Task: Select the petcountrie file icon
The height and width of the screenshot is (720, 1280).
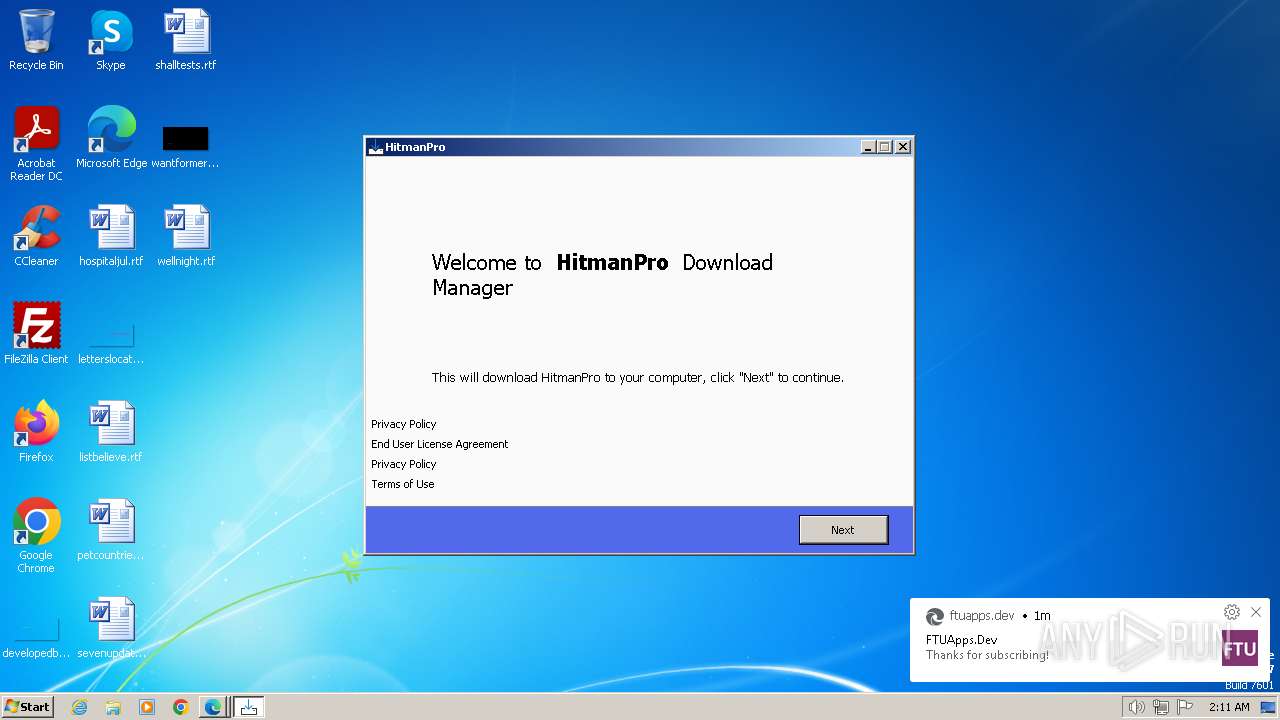Action: coord(111,530)
